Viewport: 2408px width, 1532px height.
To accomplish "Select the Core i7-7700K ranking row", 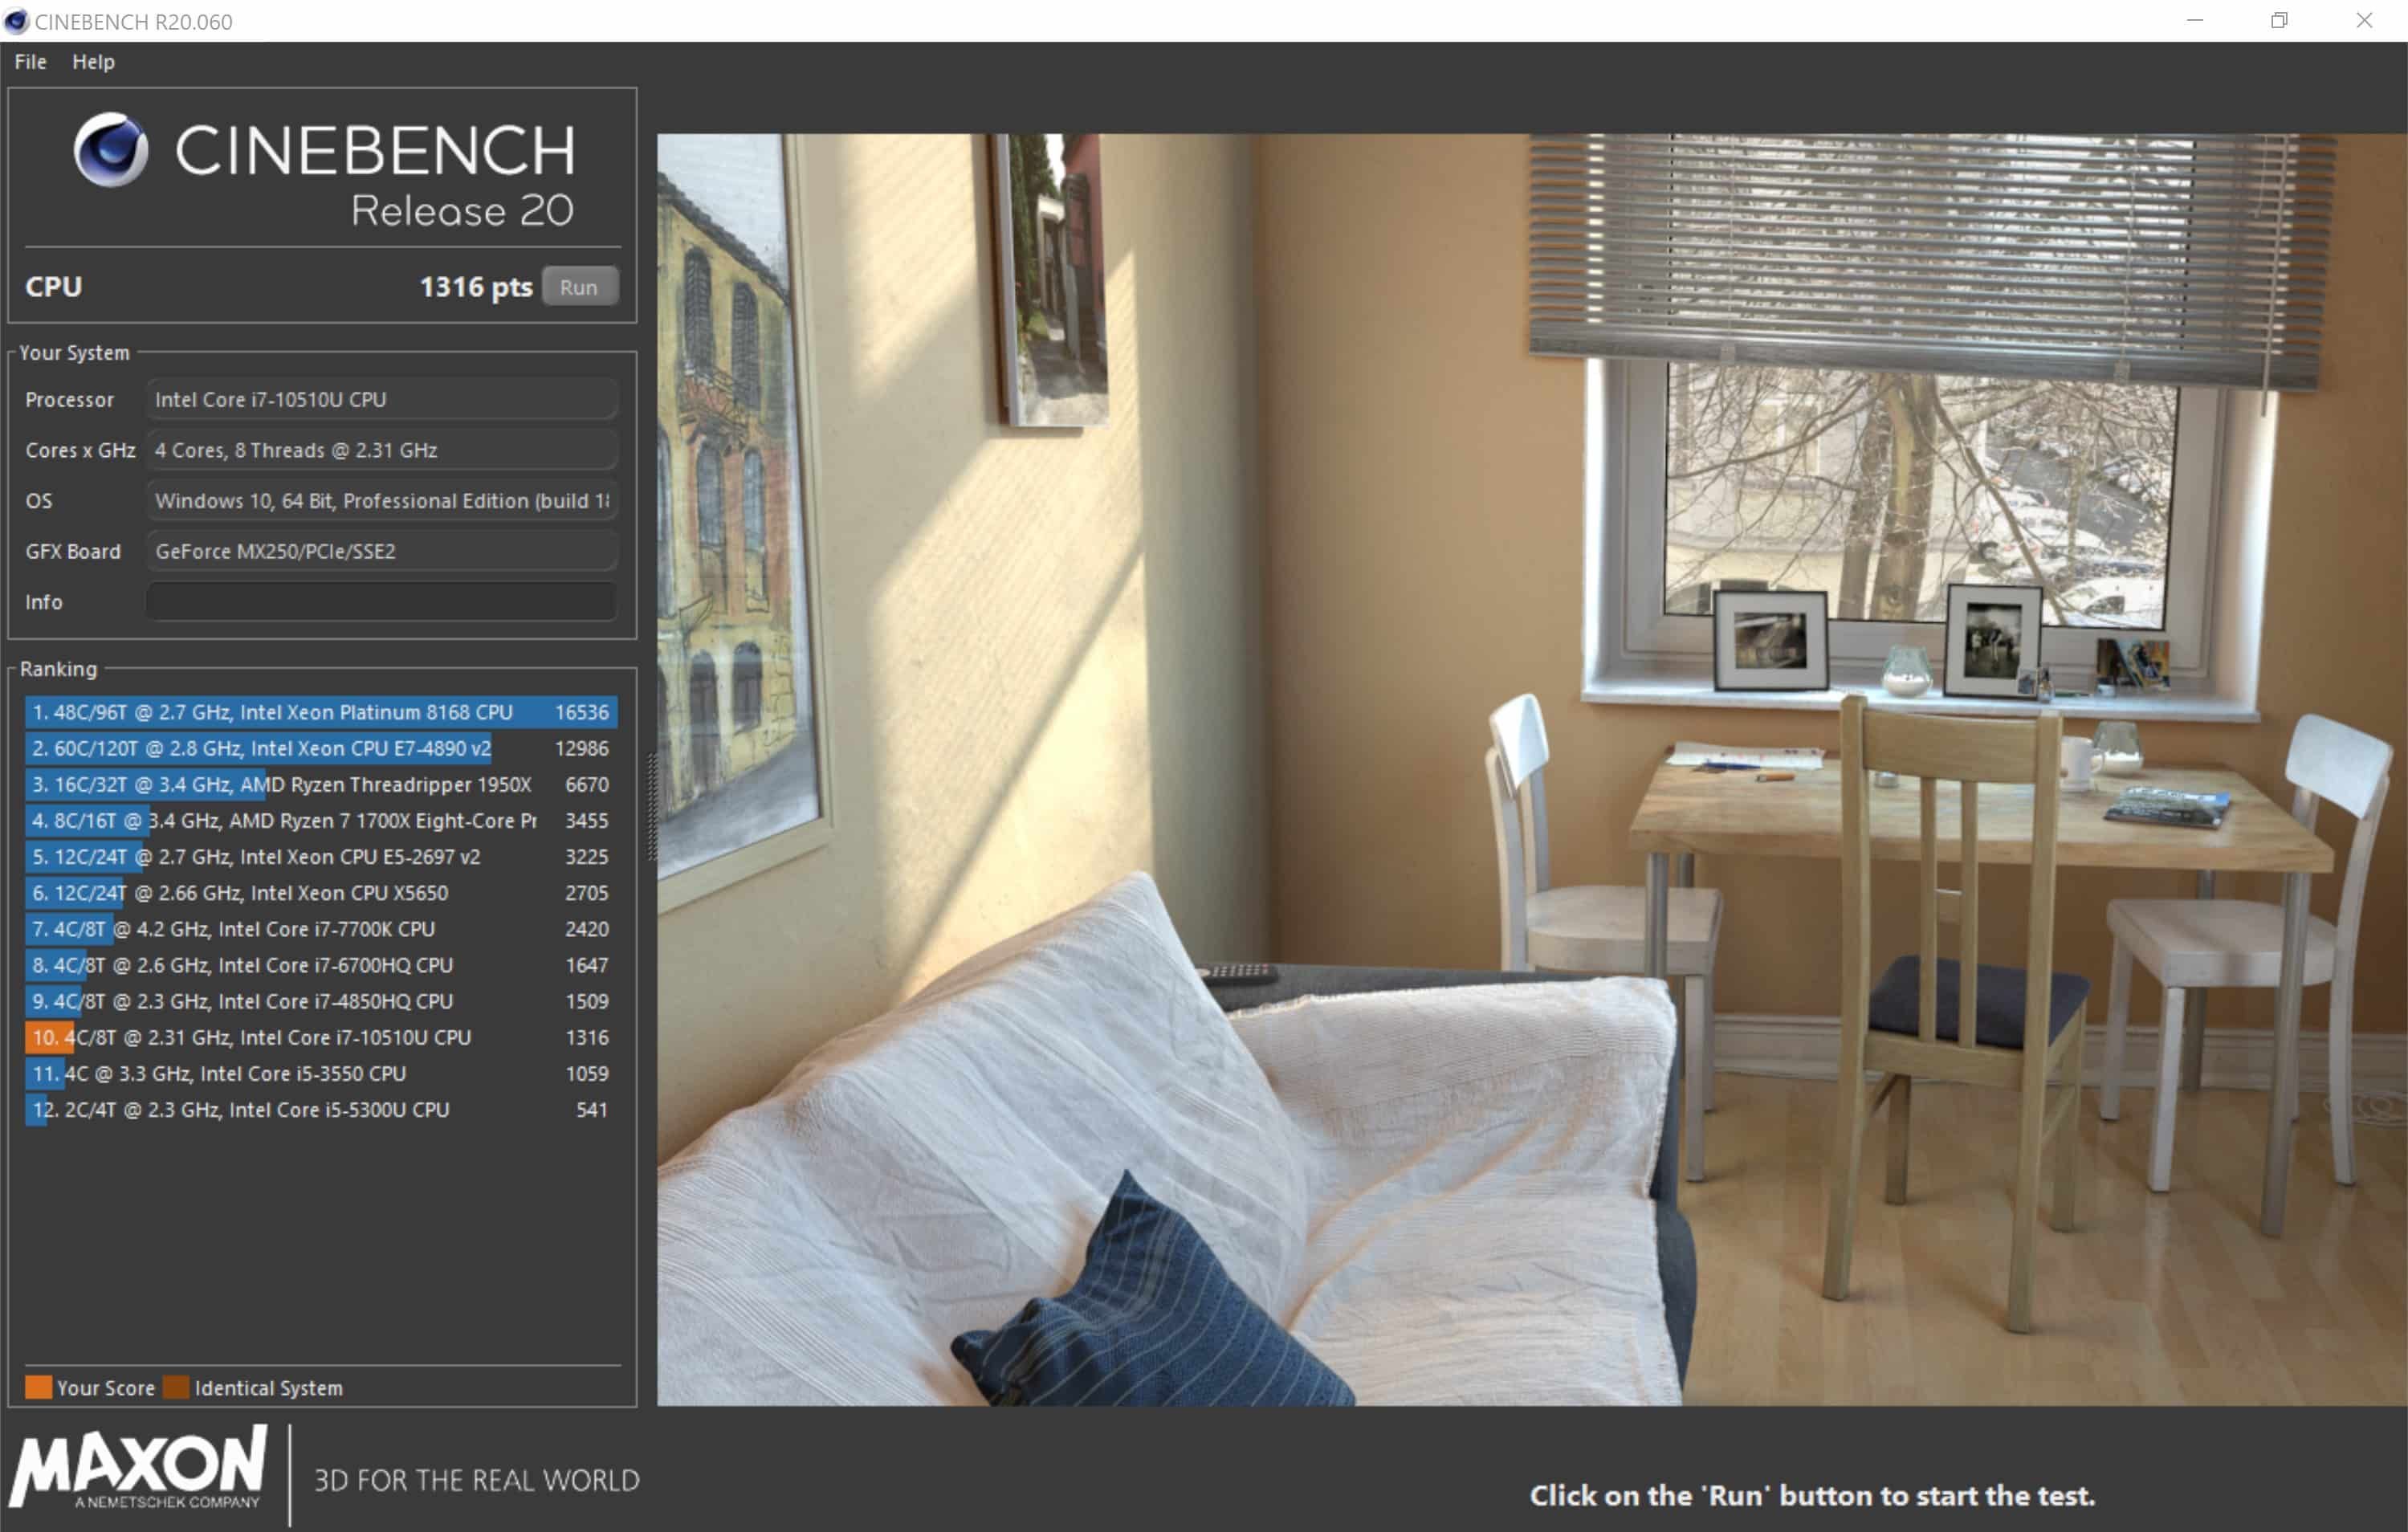I will (x=320, y=929).
